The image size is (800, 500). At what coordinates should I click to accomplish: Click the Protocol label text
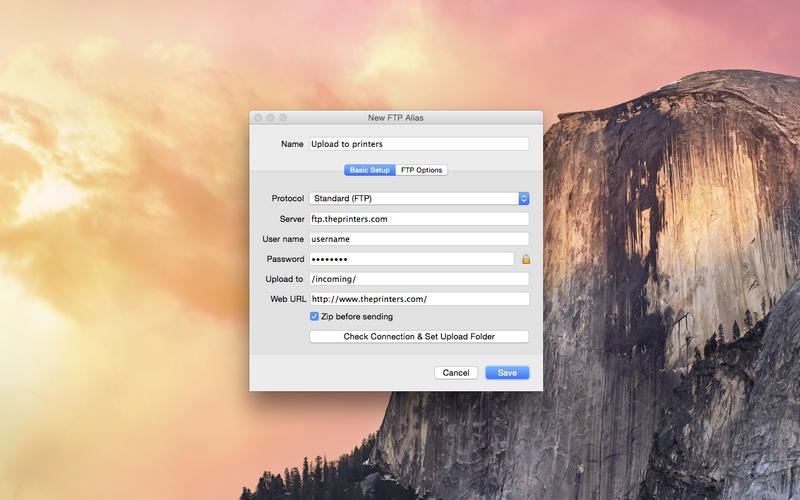[x=287, y=199]
